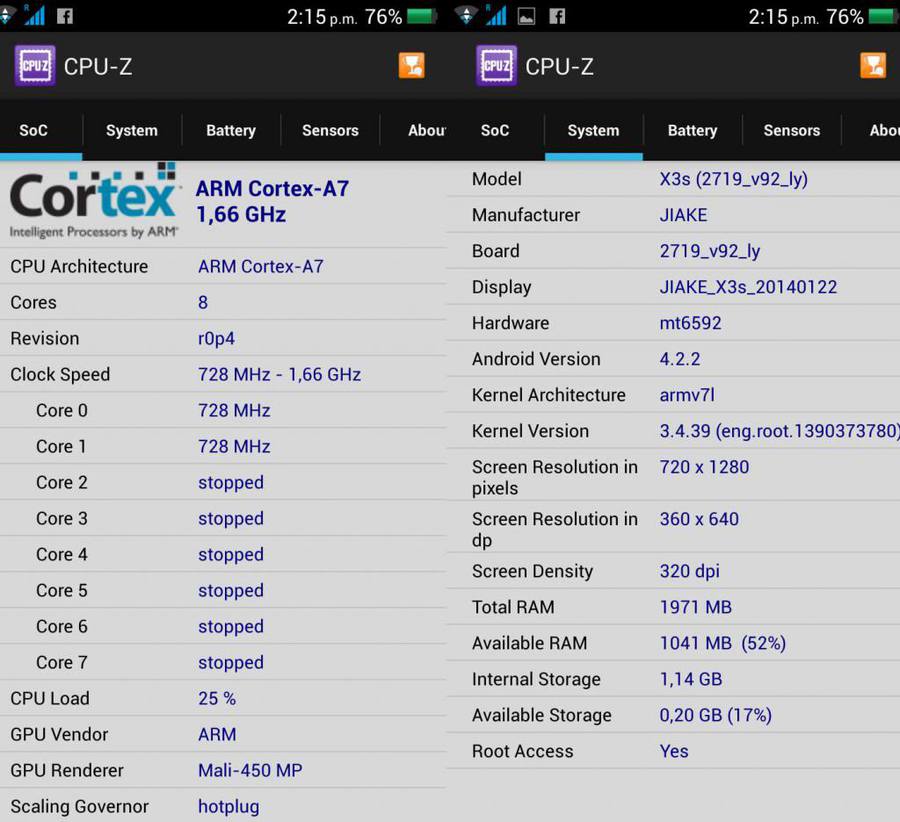Tap Available RAM value '1041 MB (52%)'
900x822 pixels.
coord(723,643)
